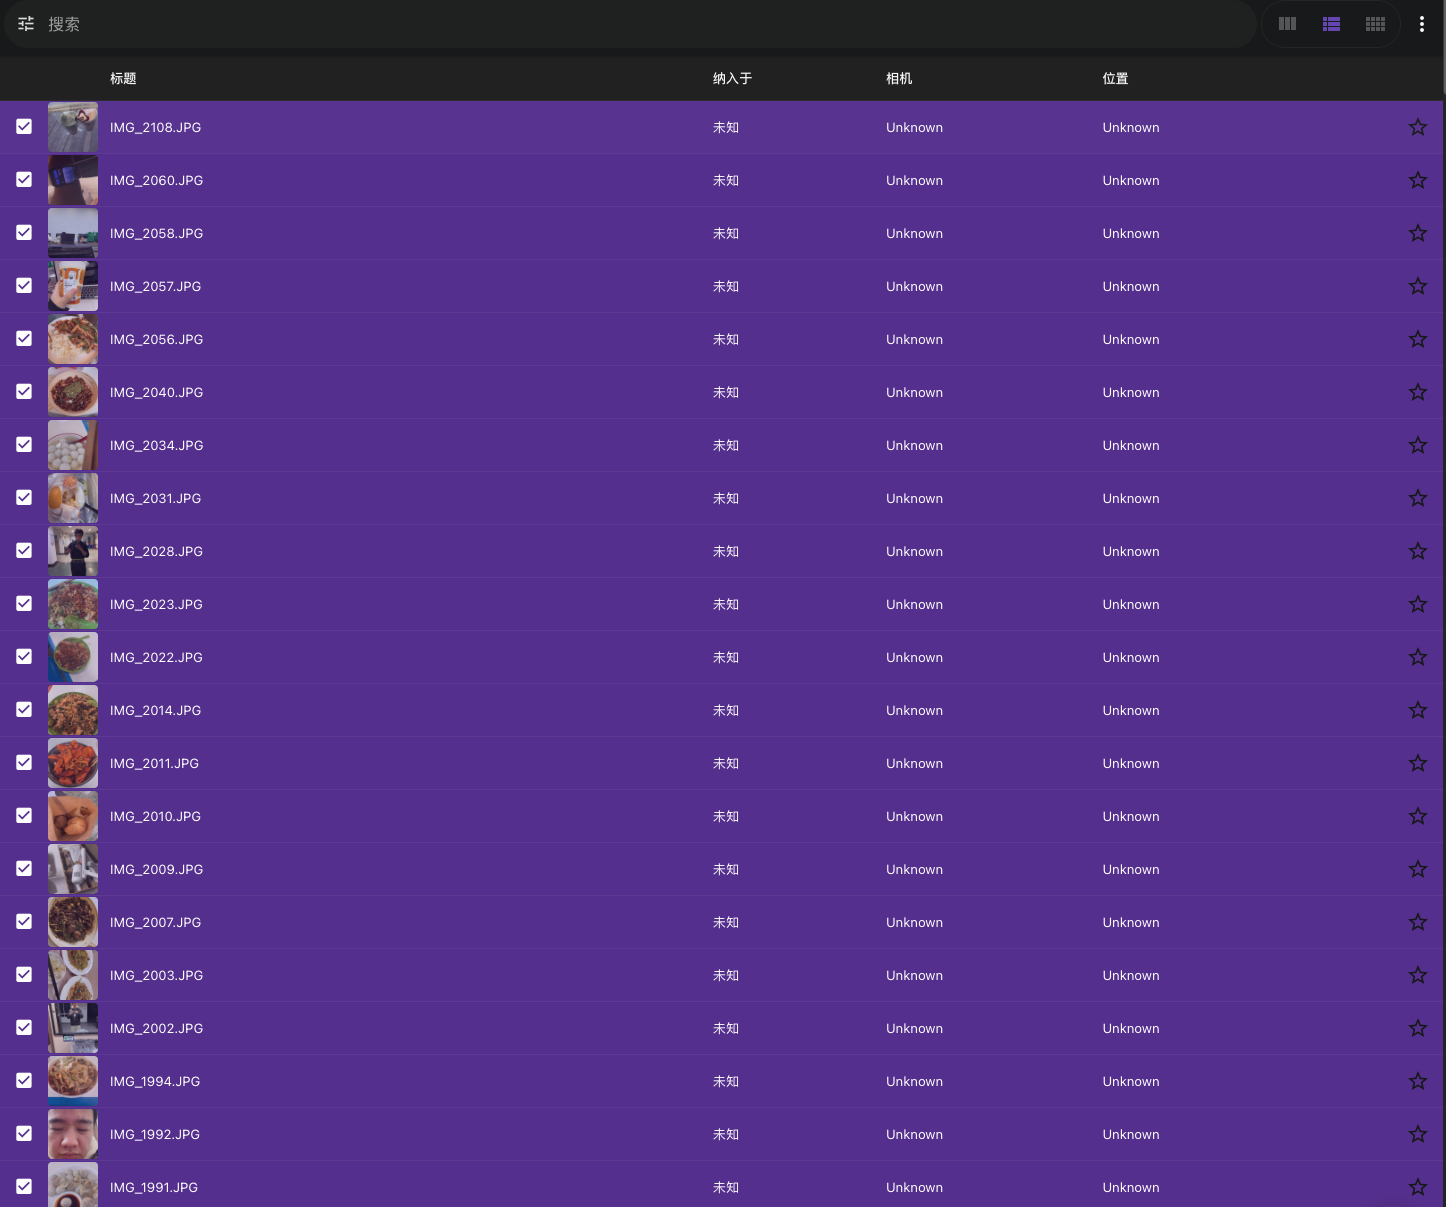The width and height of the screenshot is (1446, 1207).
Task: Switch to the mosaic grid view
Action: pyautogui.click(x=1375, y=24)
